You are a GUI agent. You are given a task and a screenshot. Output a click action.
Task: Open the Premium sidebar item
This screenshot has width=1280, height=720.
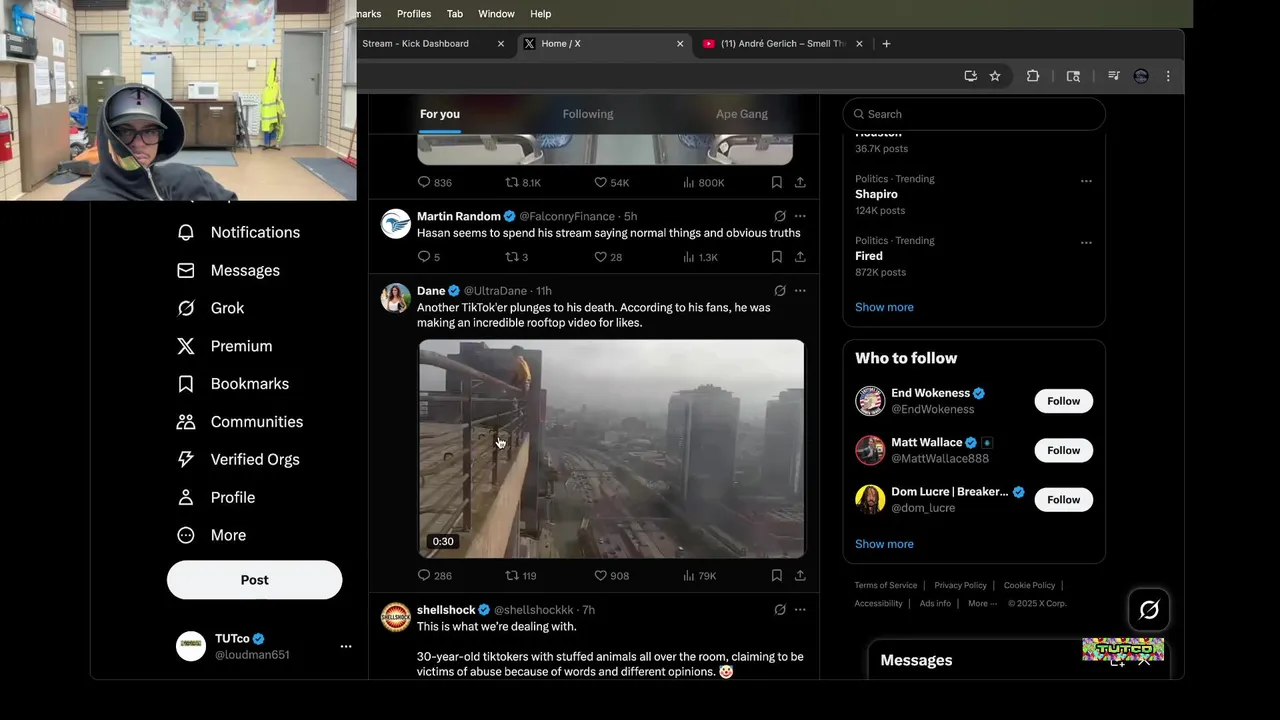click(x=224, y=346)
